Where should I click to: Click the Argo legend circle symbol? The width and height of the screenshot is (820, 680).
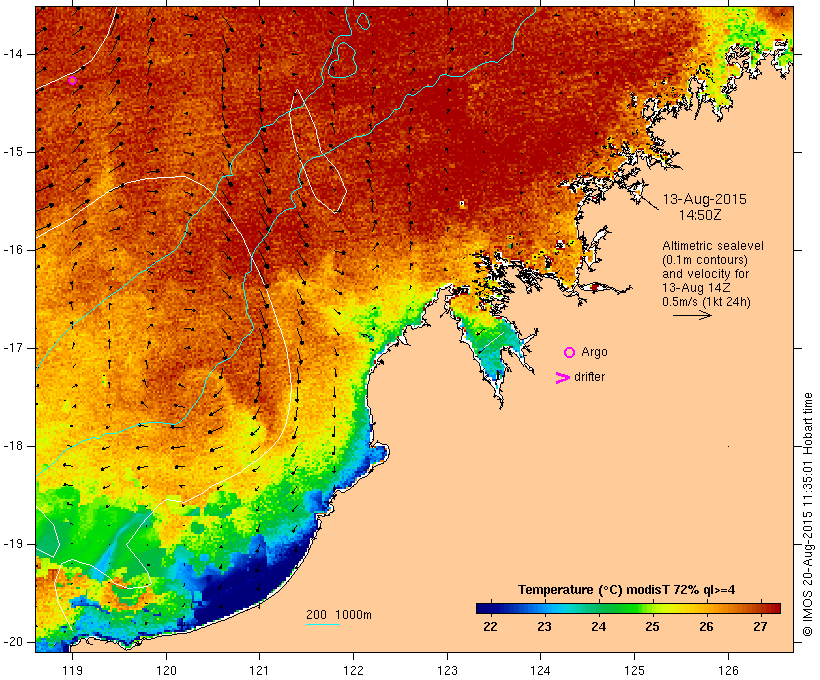tap(570, 353)
